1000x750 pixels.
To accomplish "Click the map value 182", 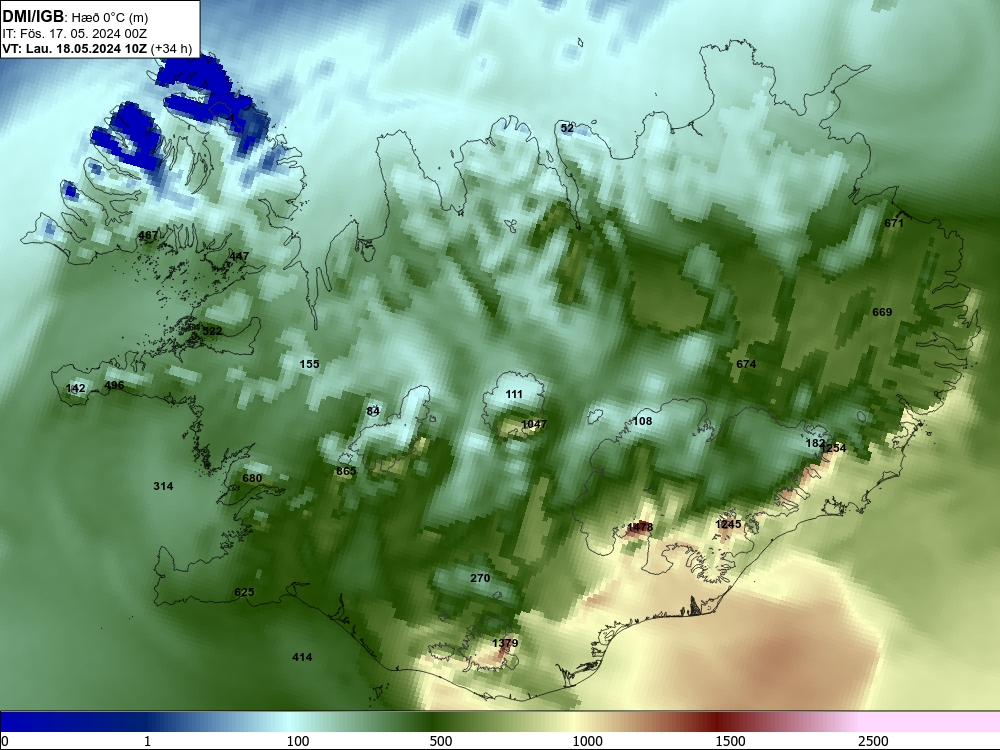I will 815,443.
